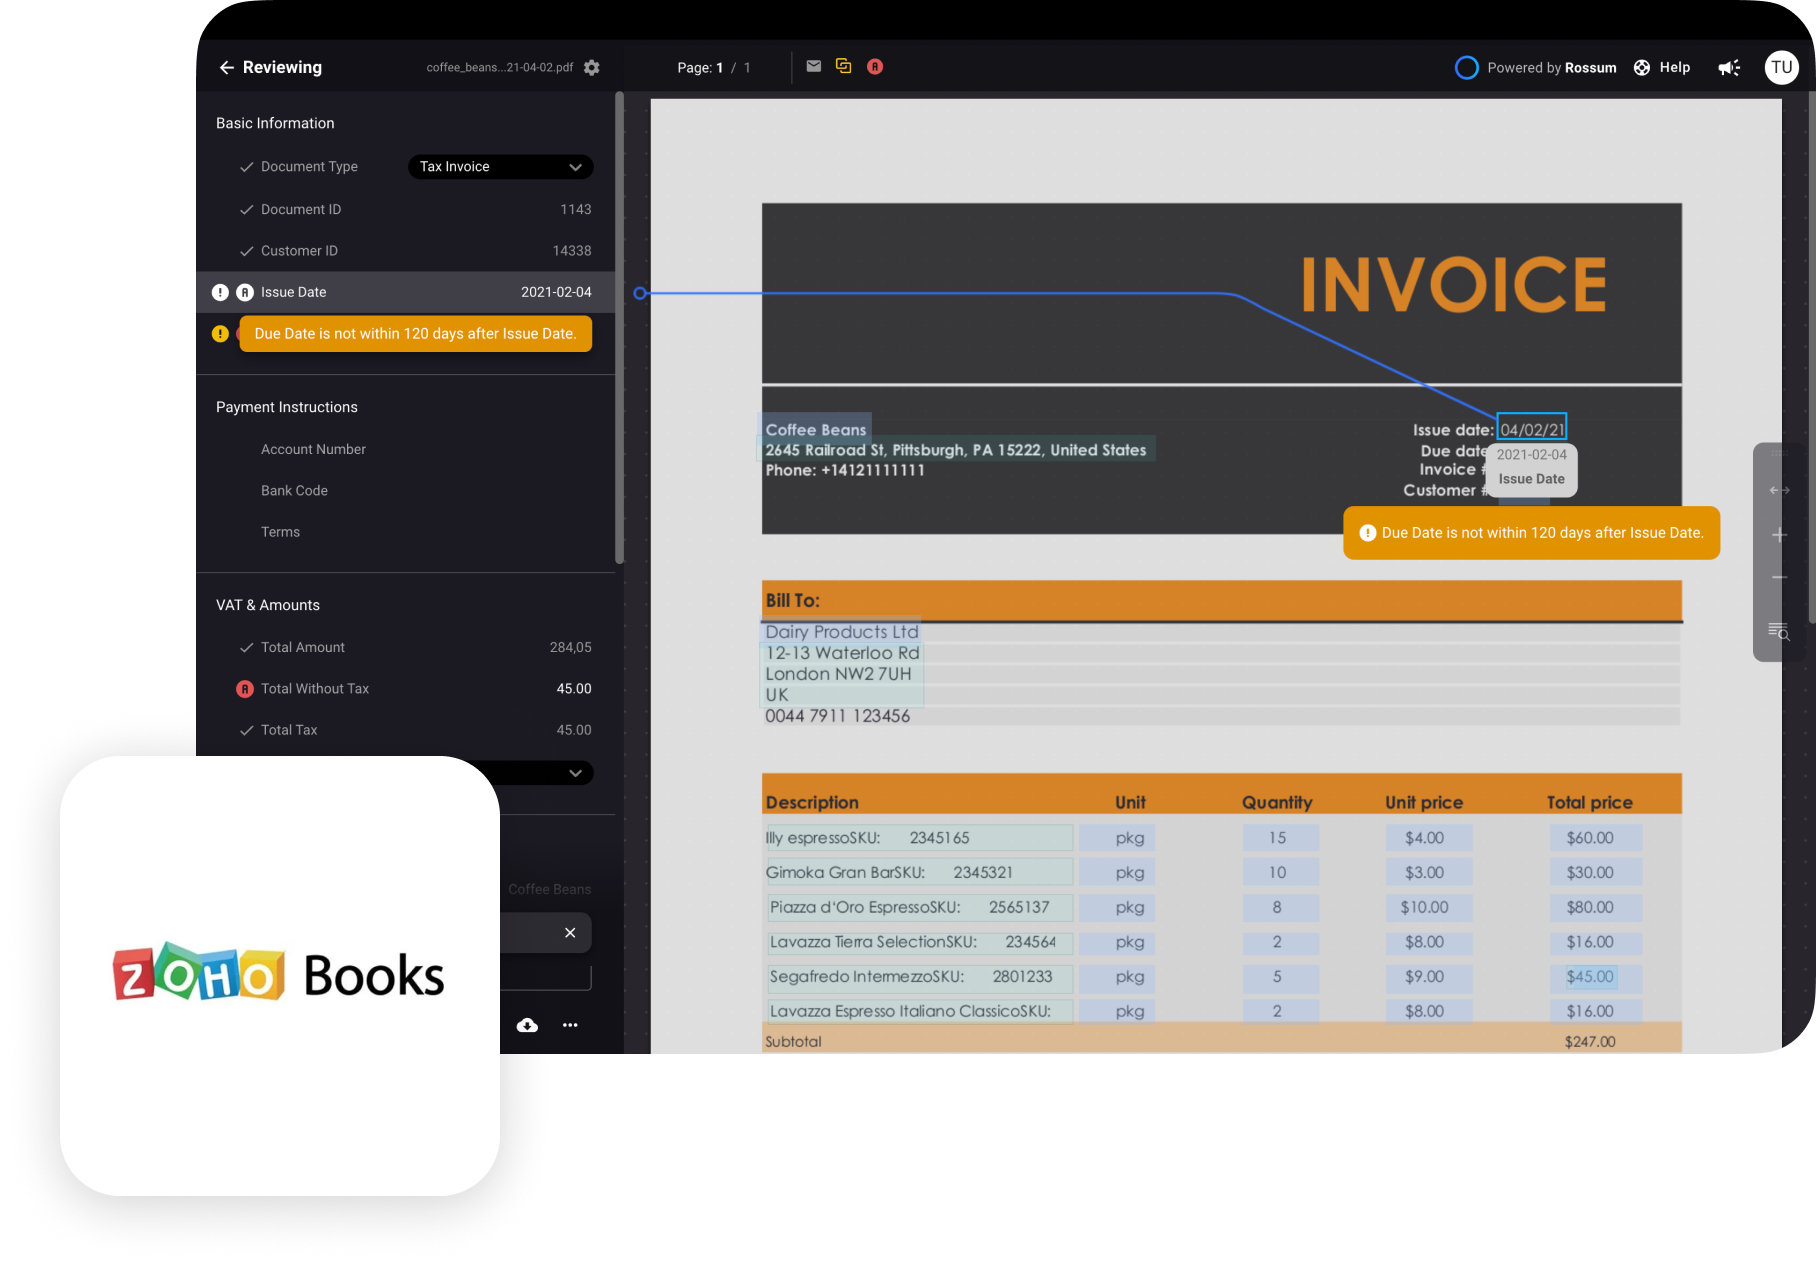
Task: Click the blue connector circle at document edge
Action: [x=640, y=293]
